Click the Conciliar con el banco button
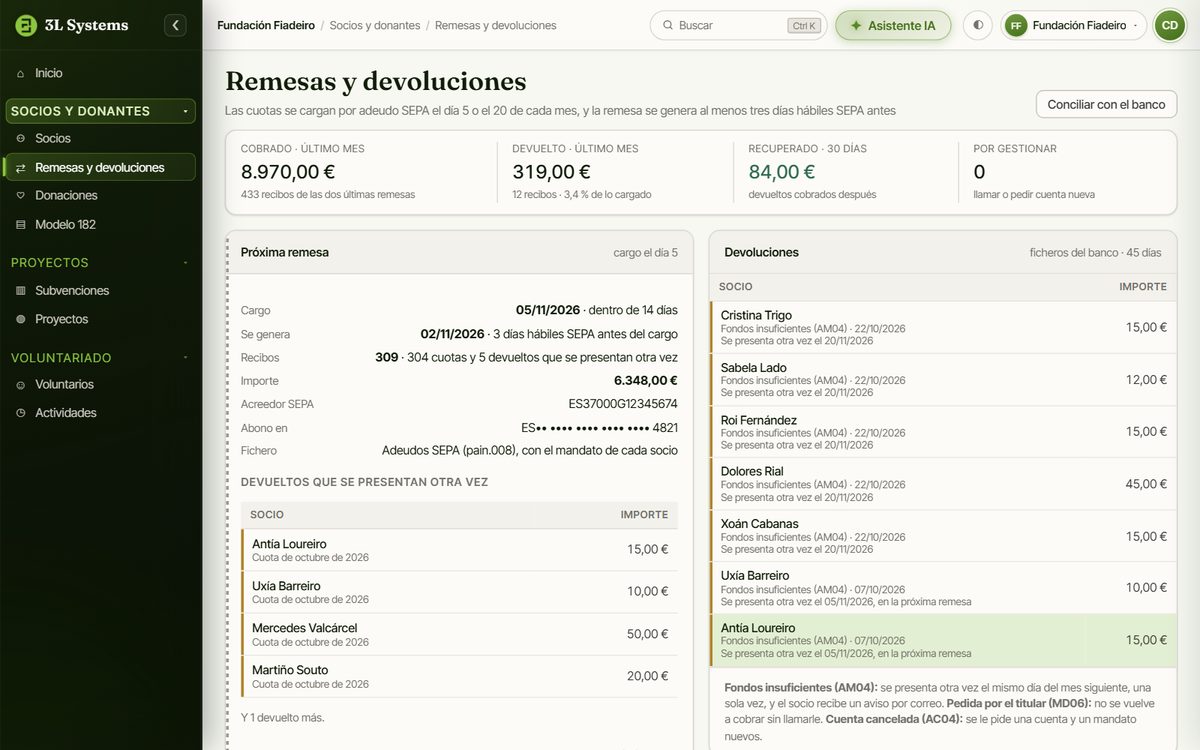Viewport: 1200px width, 750px height. click(1106, 104)
